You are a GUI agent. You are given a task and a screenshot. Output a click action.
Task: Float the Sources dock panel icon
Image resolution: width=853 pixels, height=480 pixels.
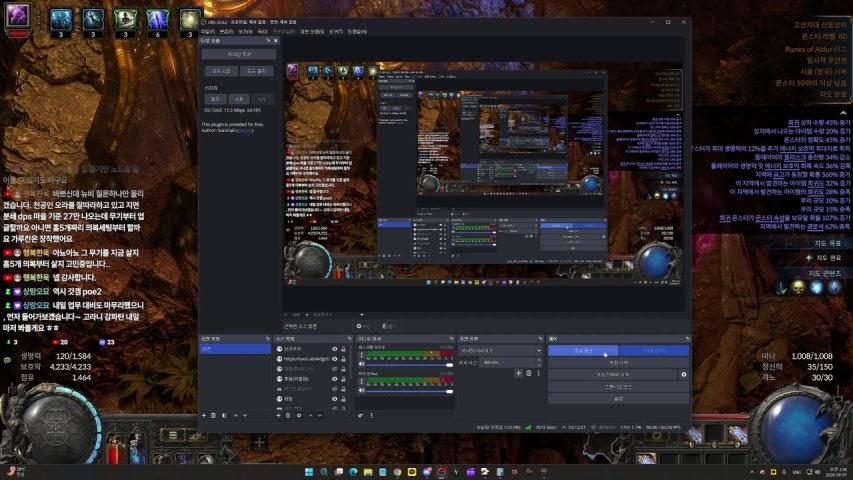pos(349,339)
